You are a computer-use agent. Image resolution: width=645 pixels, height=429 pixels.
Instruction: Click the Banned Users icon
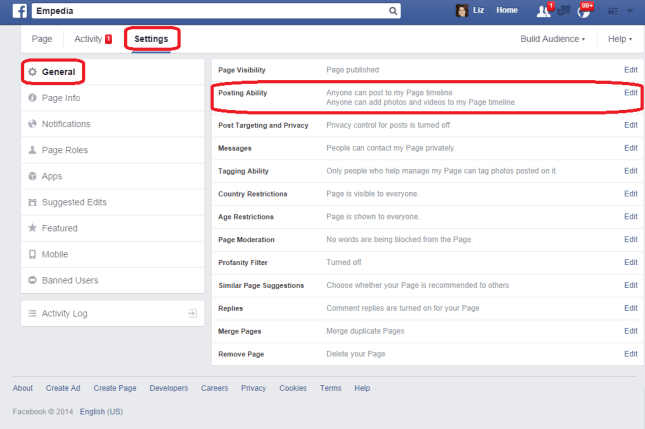(x=32, y=280)
